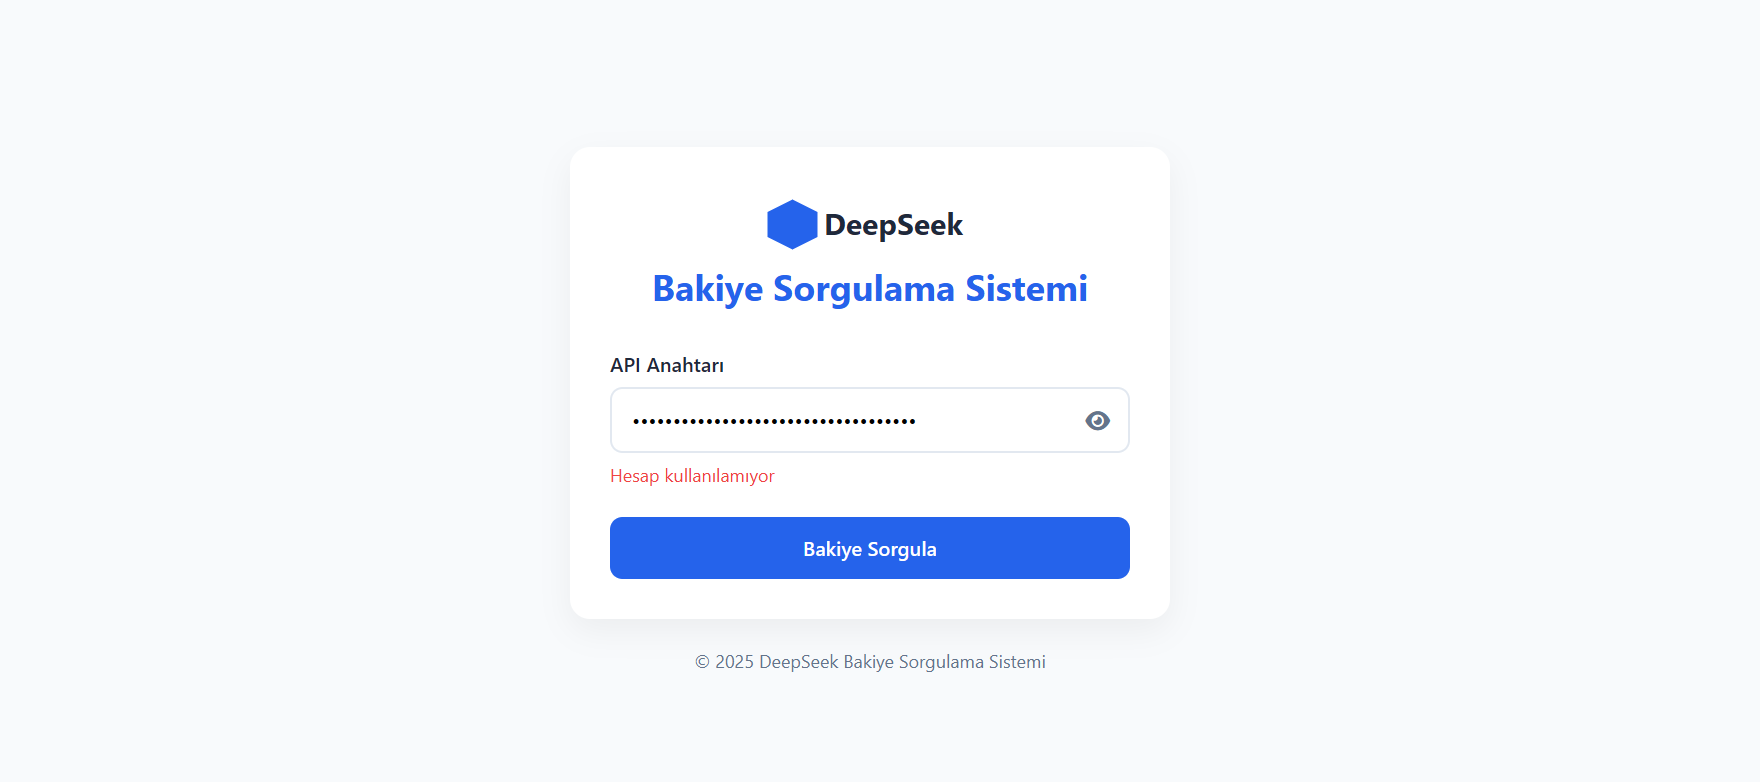
Task: Focus the API Anahtarı input field
Action: (x=870, y=420)
